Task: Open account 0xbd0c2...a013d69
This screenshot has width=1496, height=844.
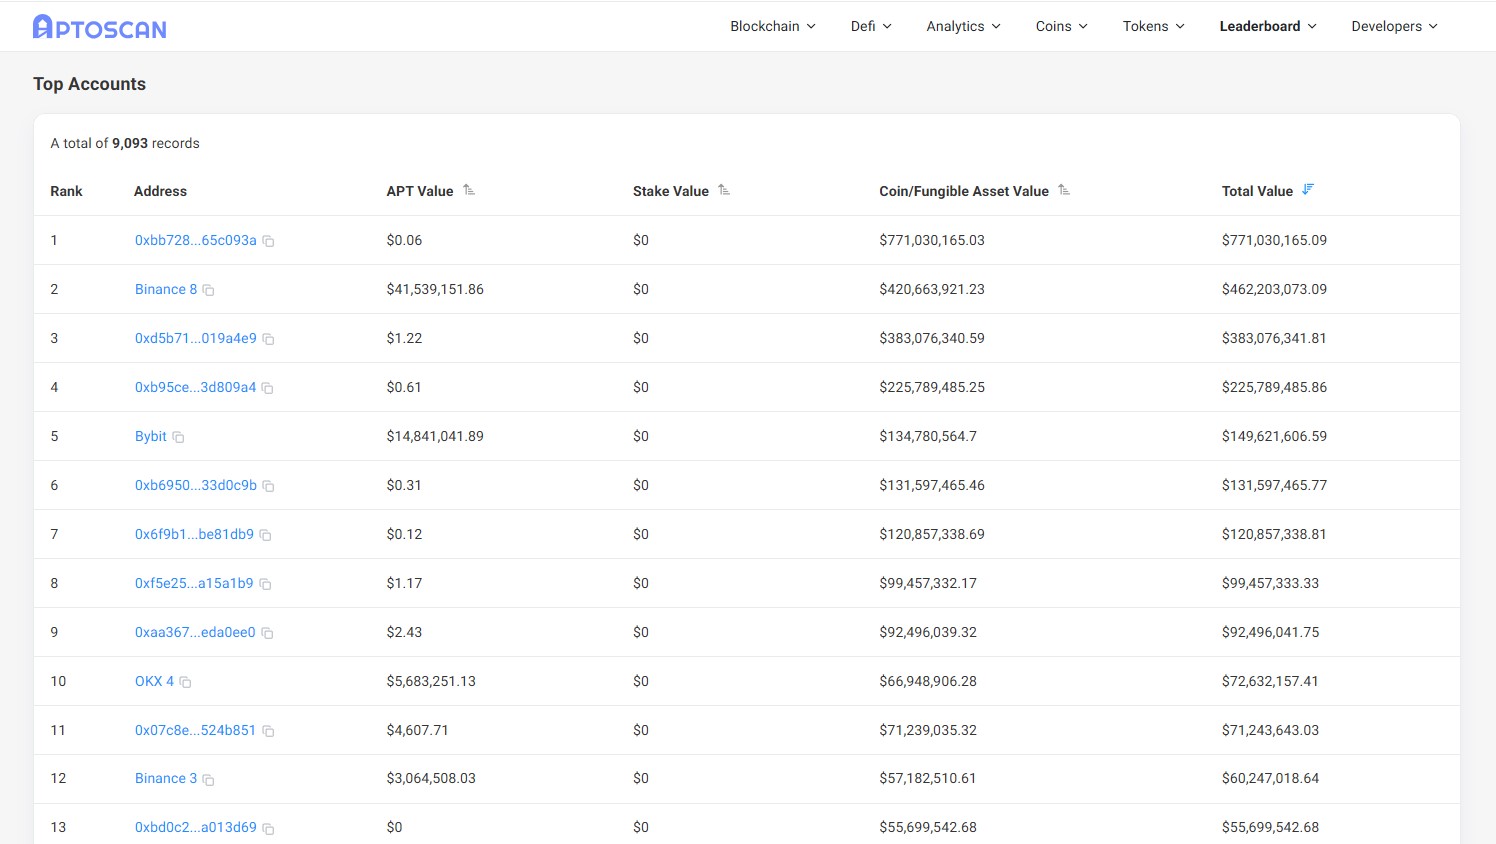Action: pyautogui.click(x=196, y=827)
